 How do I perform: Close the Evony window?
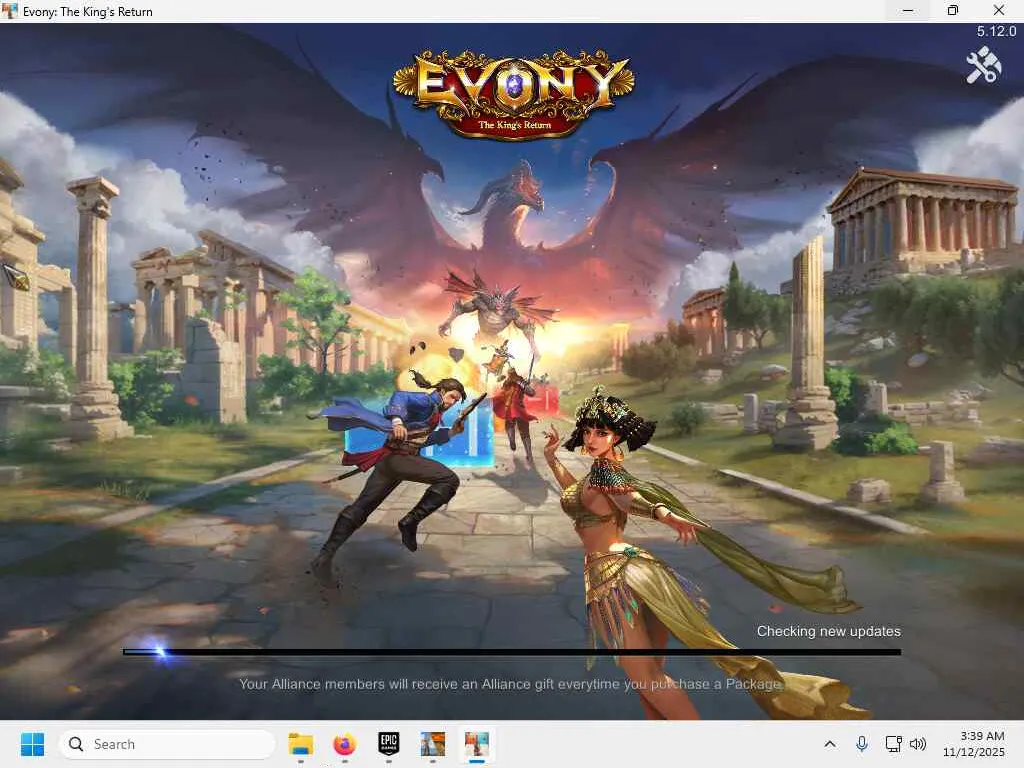point(999,11)
